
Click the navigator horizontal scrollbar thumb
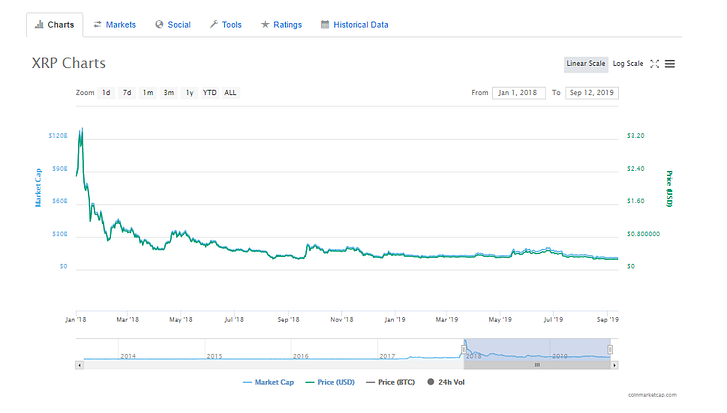click(x=537, y=365)
